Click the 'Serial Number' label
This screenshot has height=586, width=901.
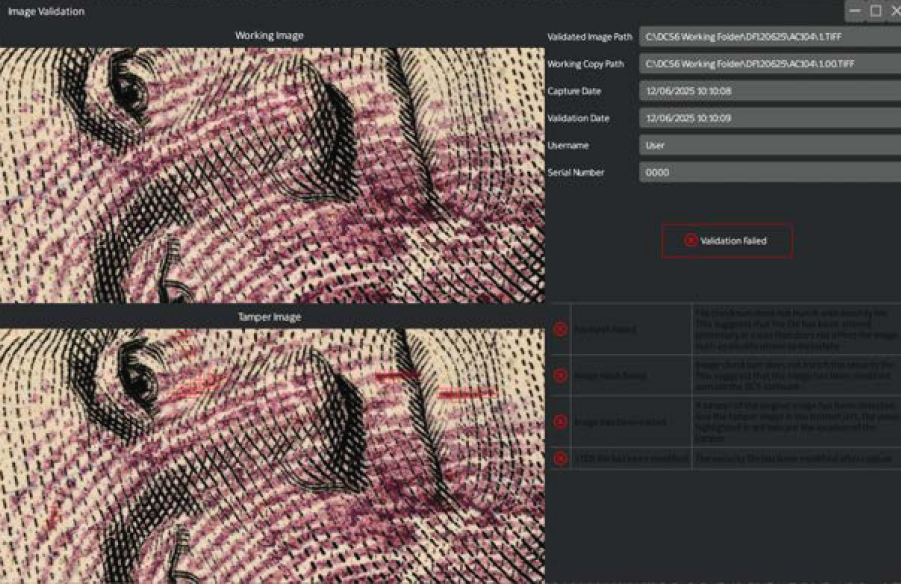pos(576,172)
